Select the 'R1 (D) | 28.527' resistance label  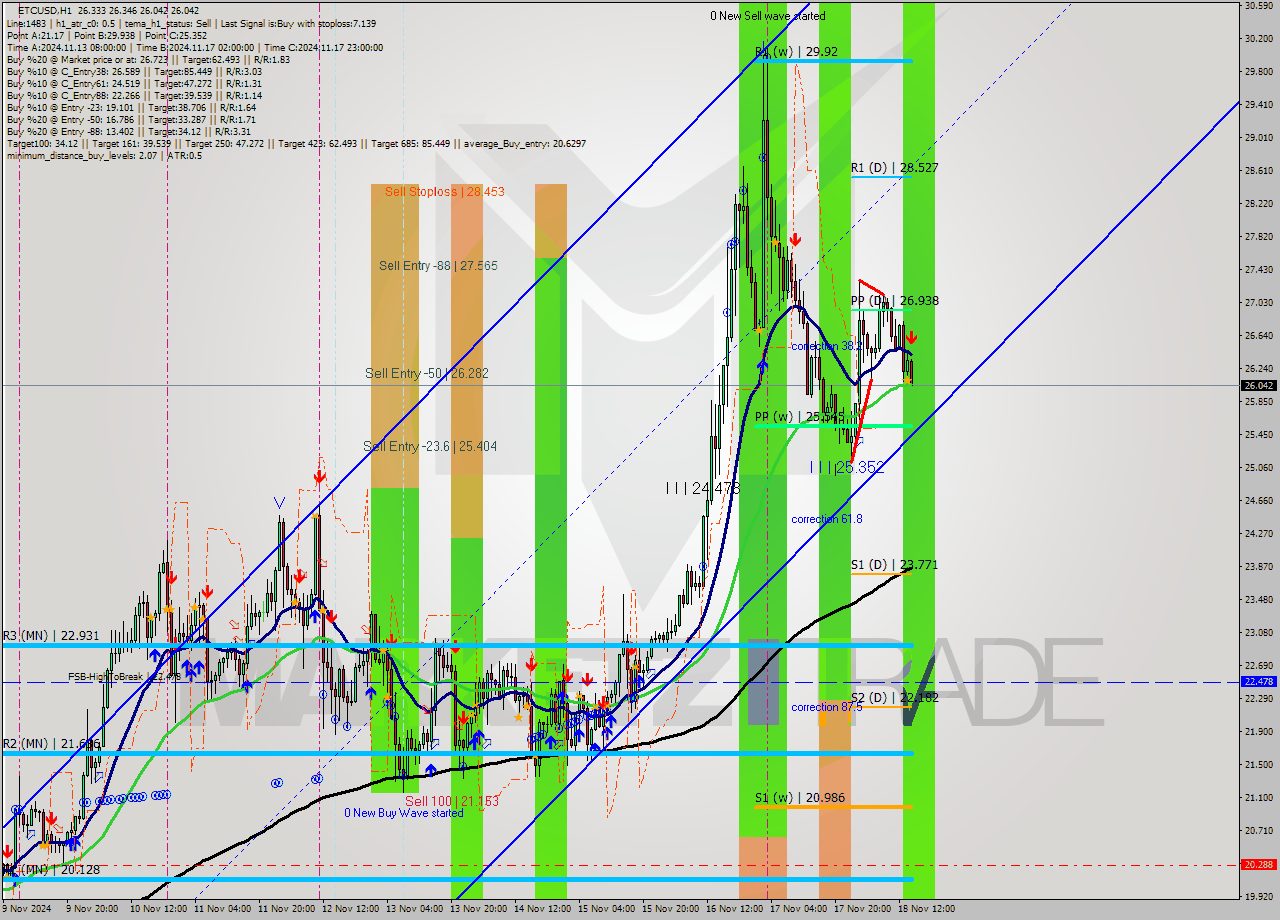coord(894,168)
